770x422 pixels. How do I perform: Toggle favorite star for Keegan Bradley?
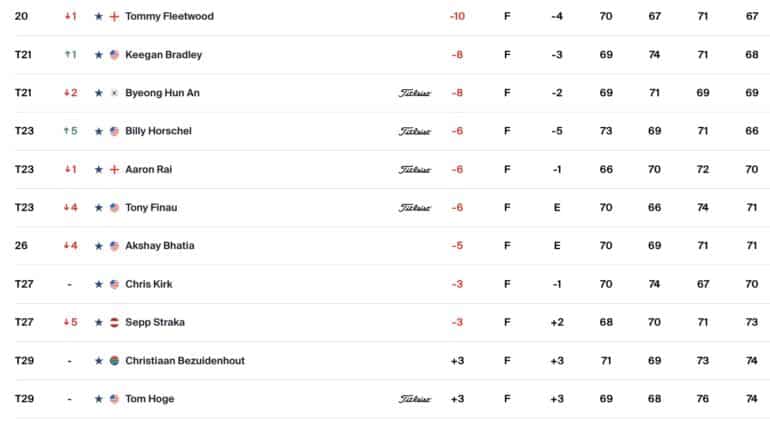99,55
